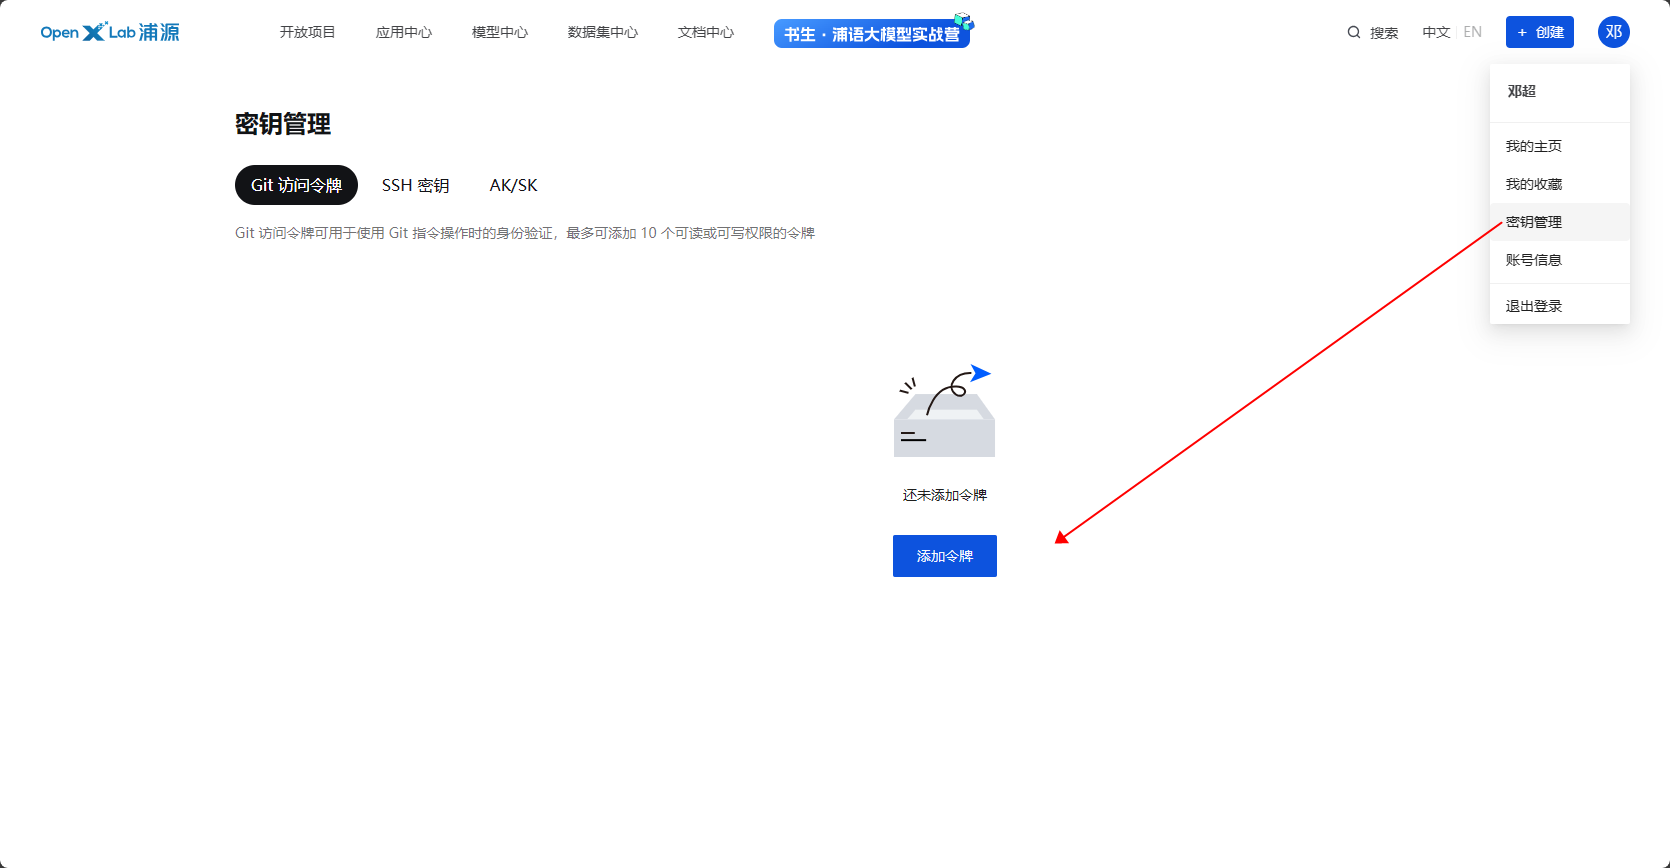Click the 还未添加令牌 empty-state text
Viewport: 1670px width, 868px height.
point(945,495)
